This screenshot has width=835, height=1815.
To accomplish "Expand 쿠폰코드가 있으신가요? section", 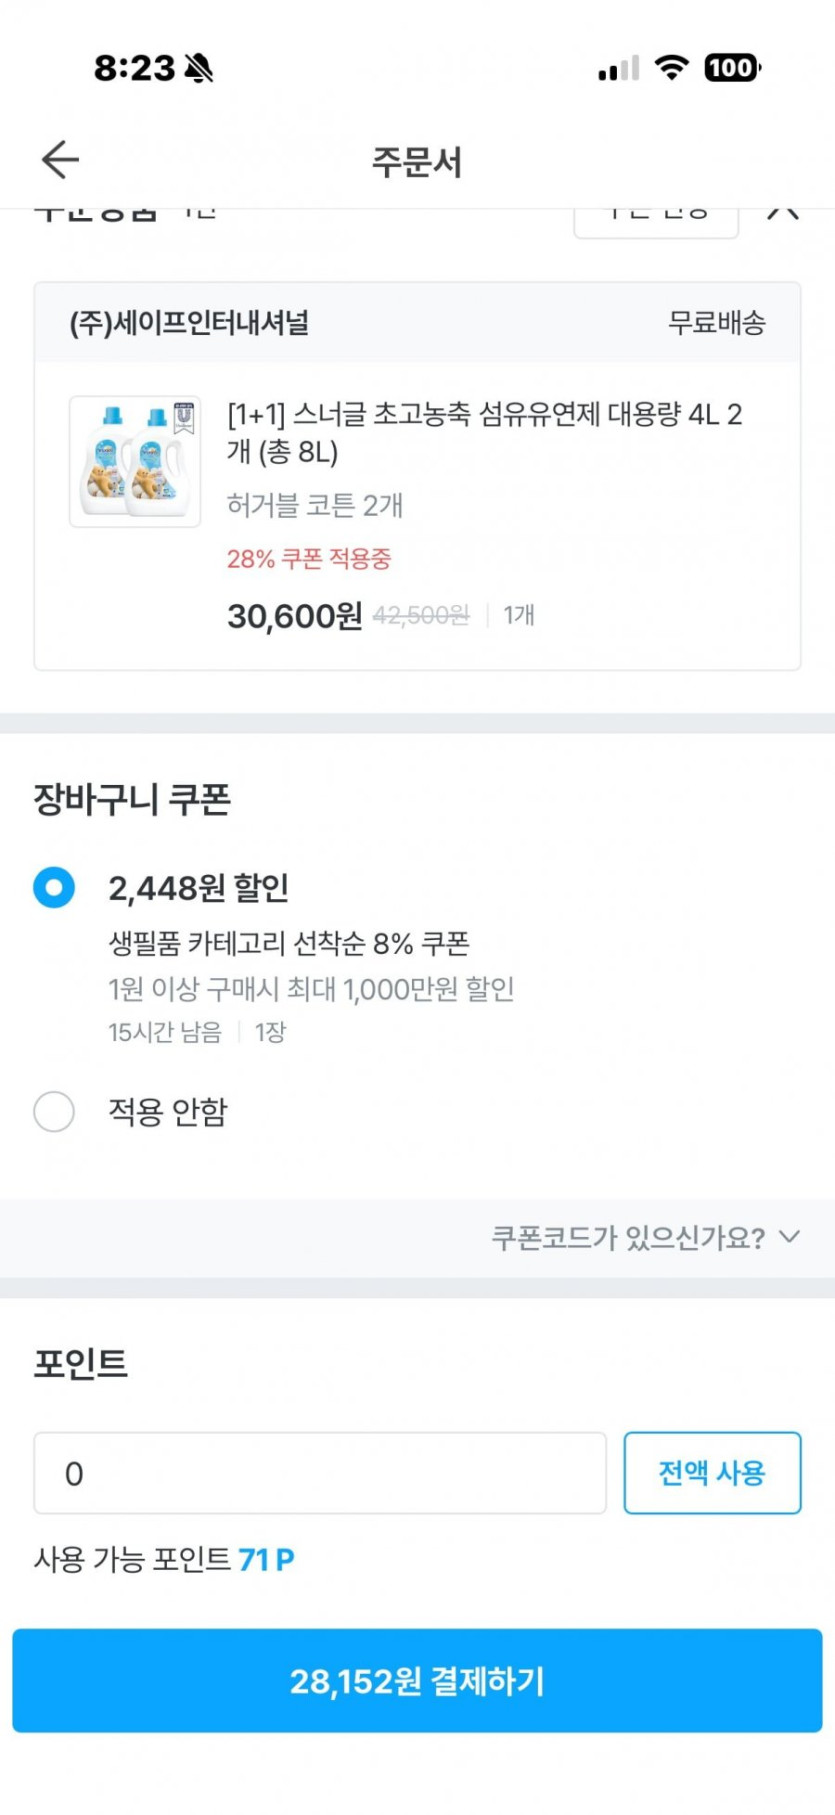I will click(628, 1238).
